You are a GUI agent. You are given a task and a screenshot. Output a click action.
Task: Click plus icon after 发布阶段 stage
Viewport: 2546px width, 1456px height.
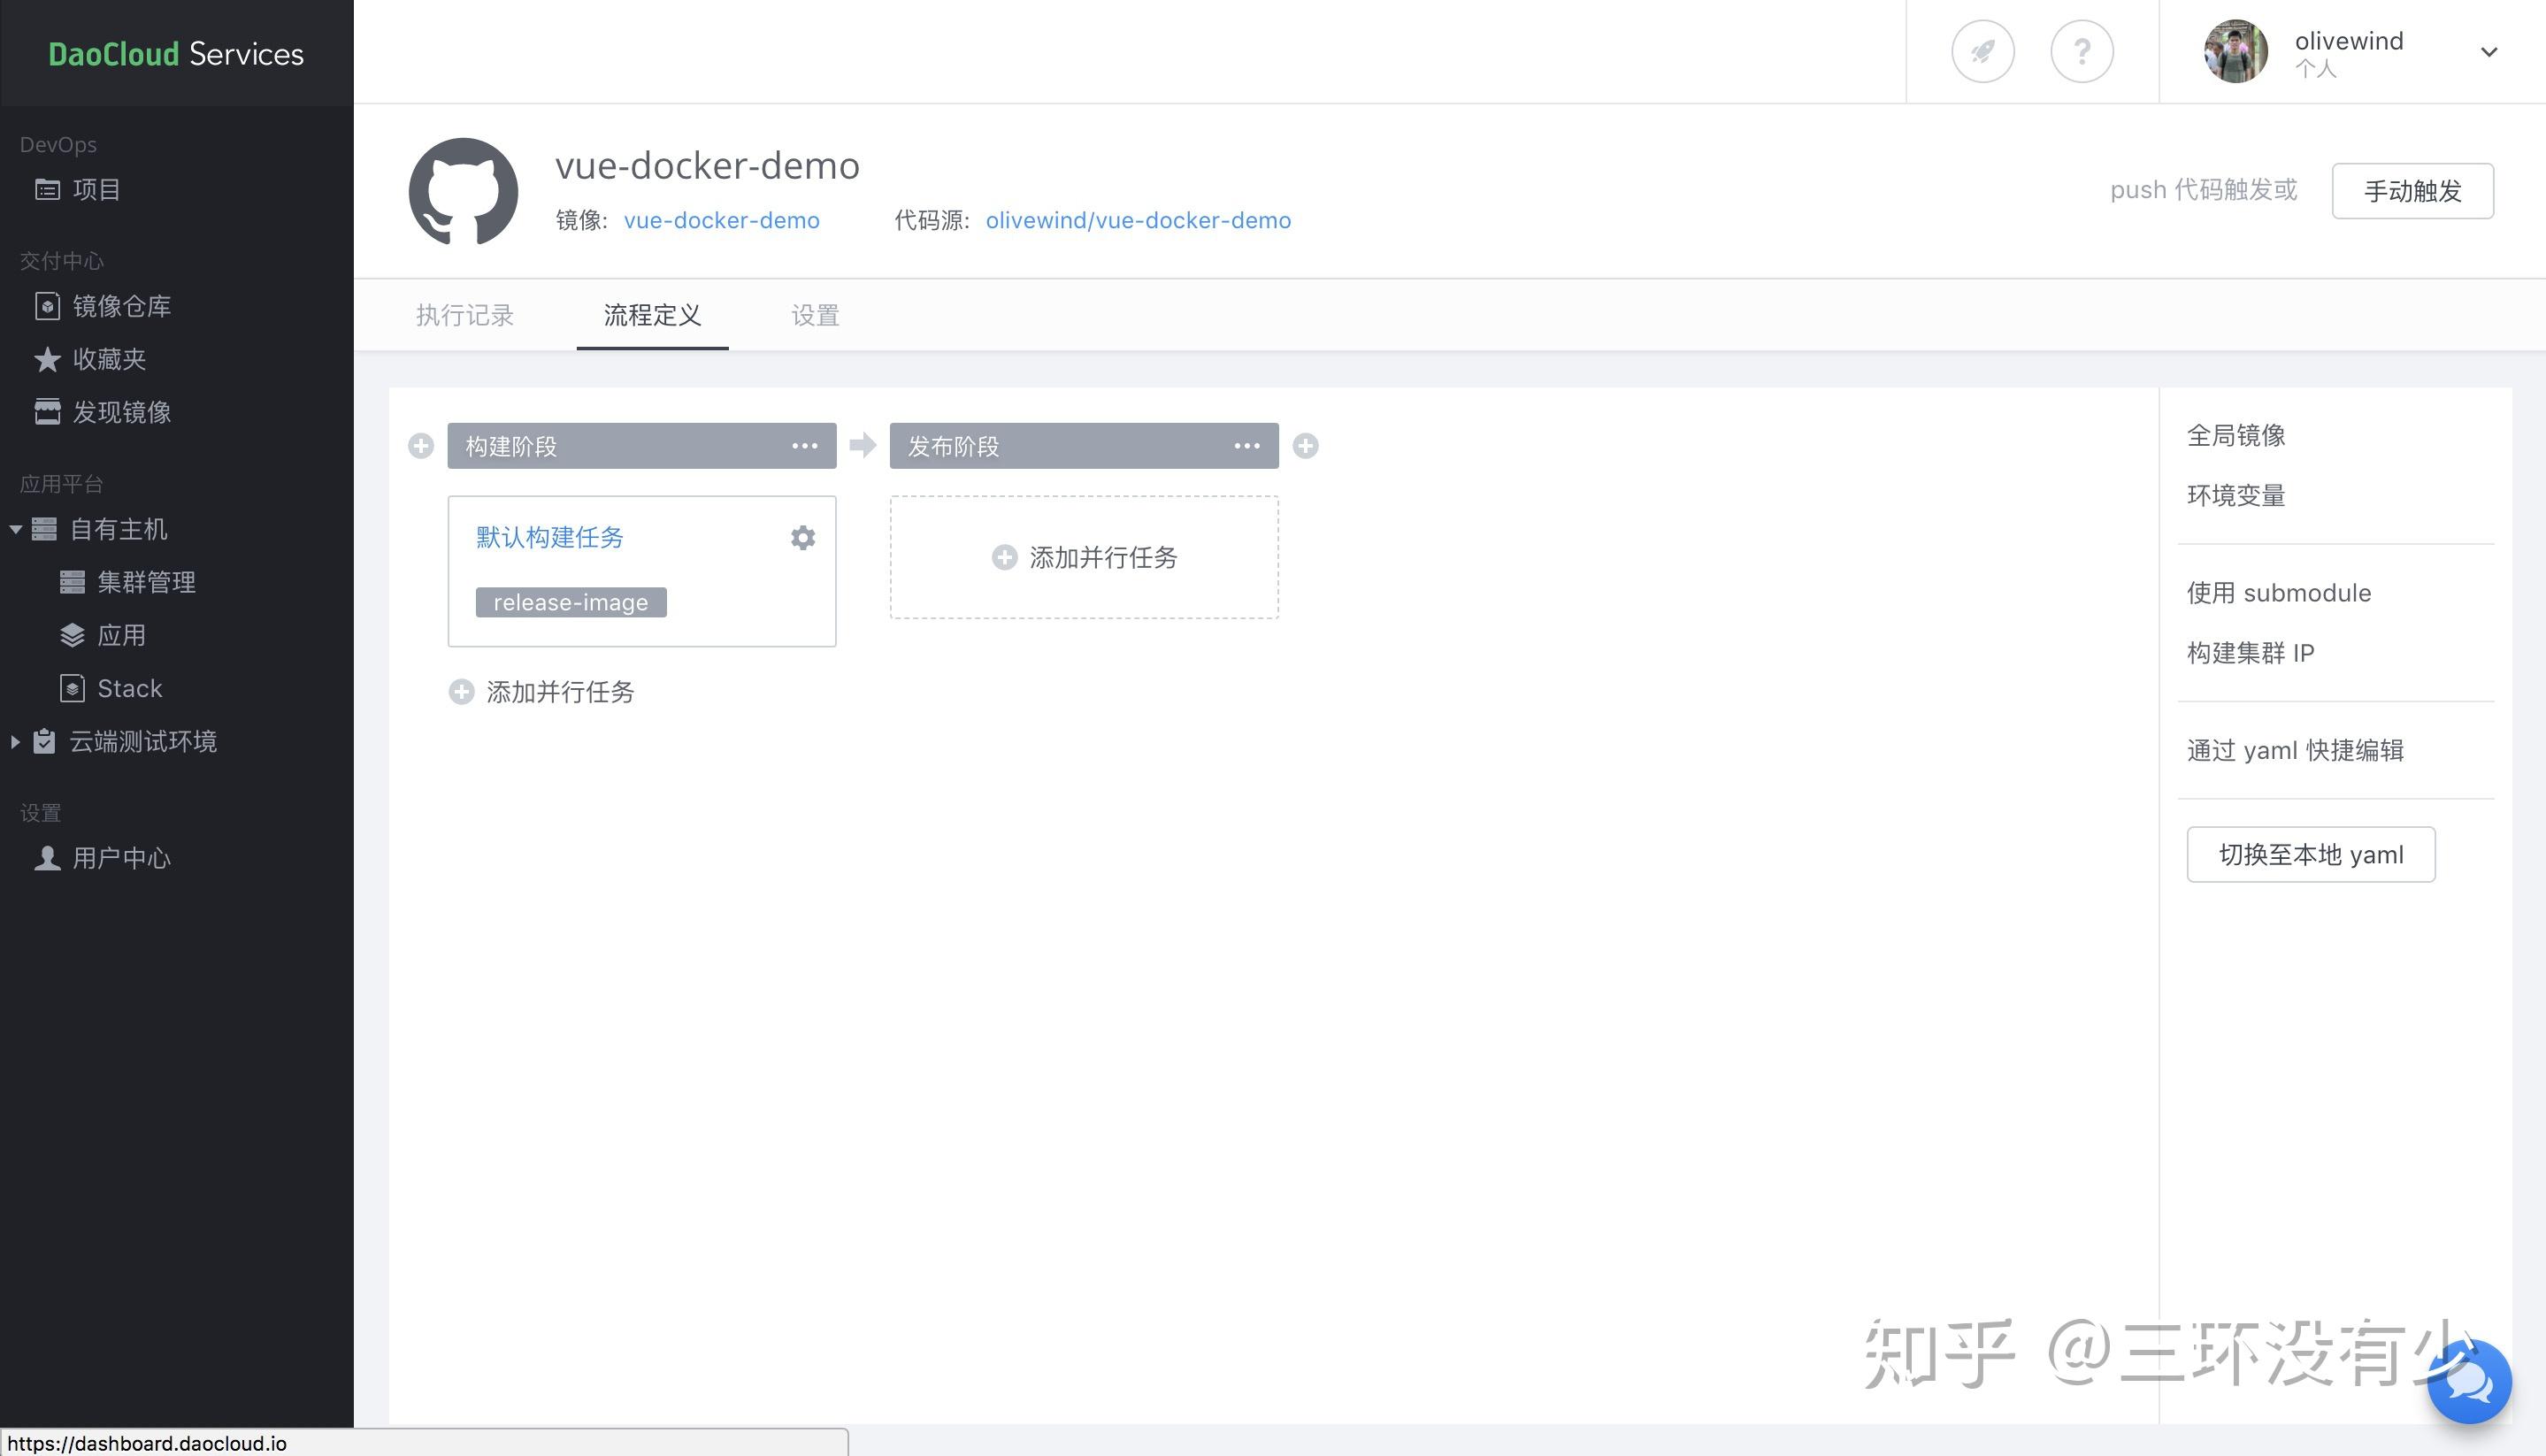click(x=1305, y=446)
